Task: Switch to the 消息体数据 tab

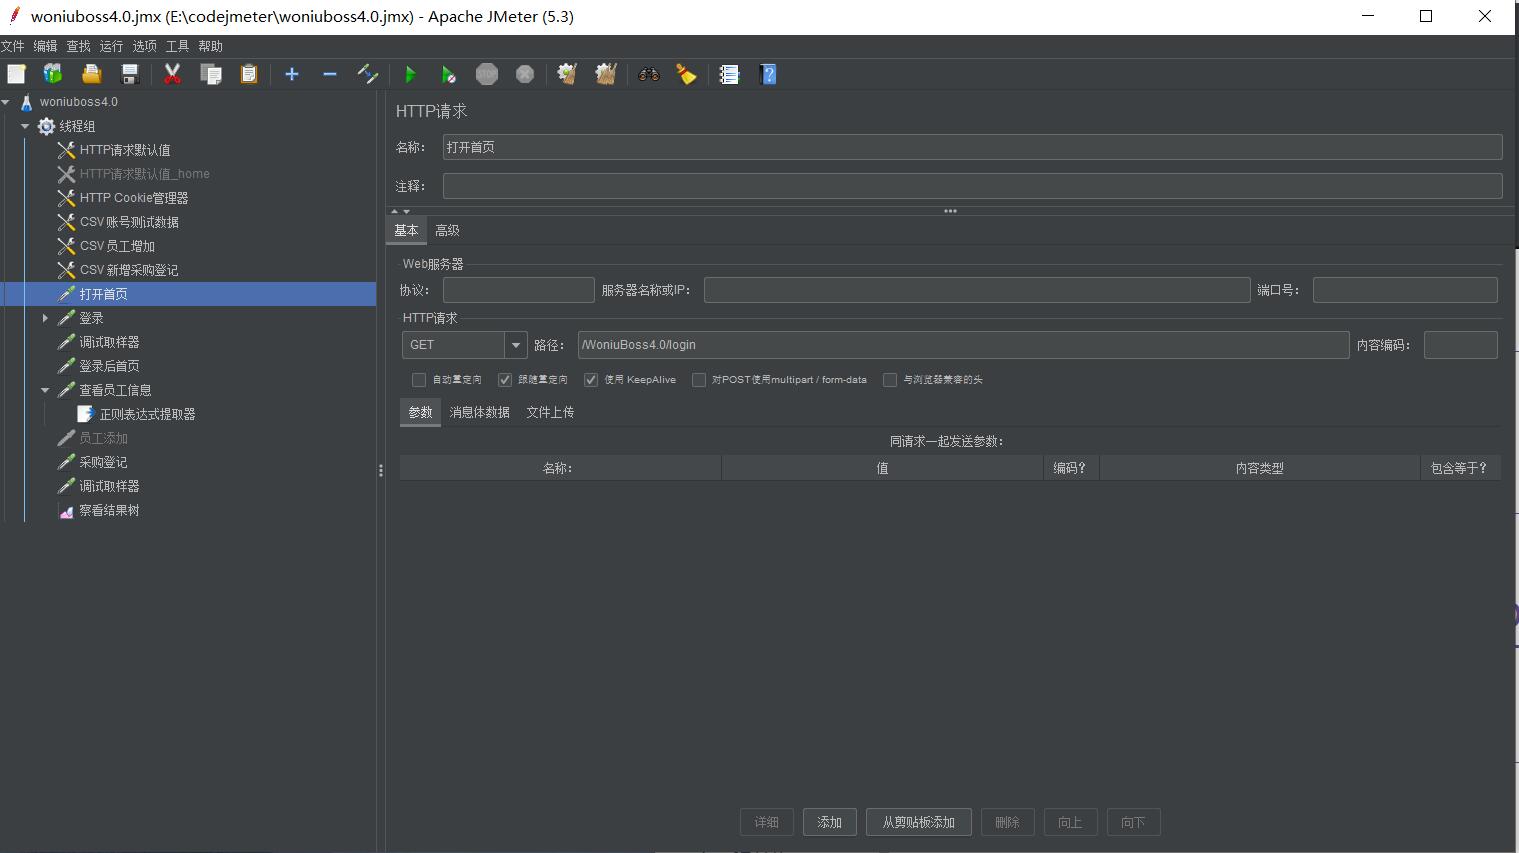Action: (479, 412)
